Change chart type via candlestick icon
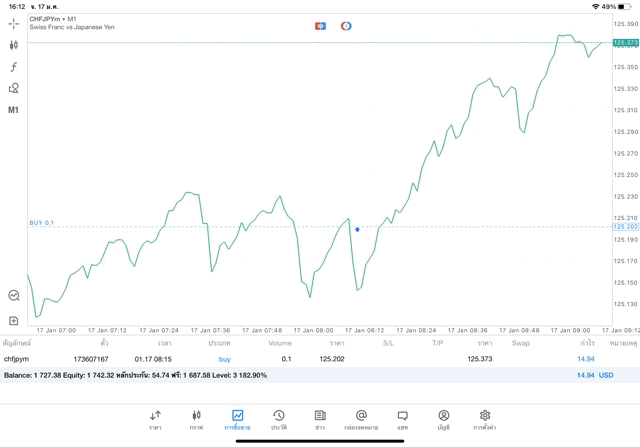The image size is (640, 447). point(14,45)
